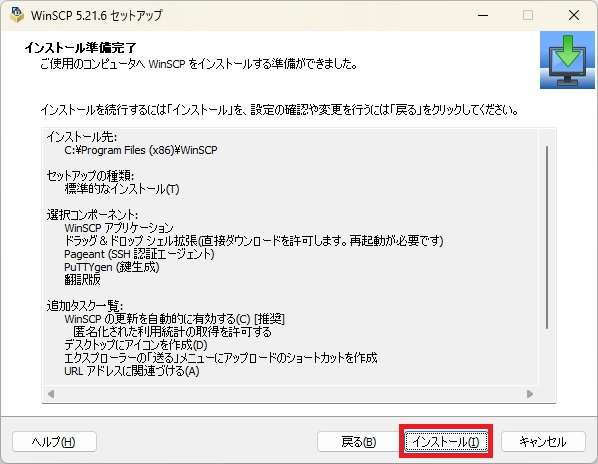This screenshot has height=464, width=598.
Task: Click the ヘルプ(H) button
Action: 54,442
